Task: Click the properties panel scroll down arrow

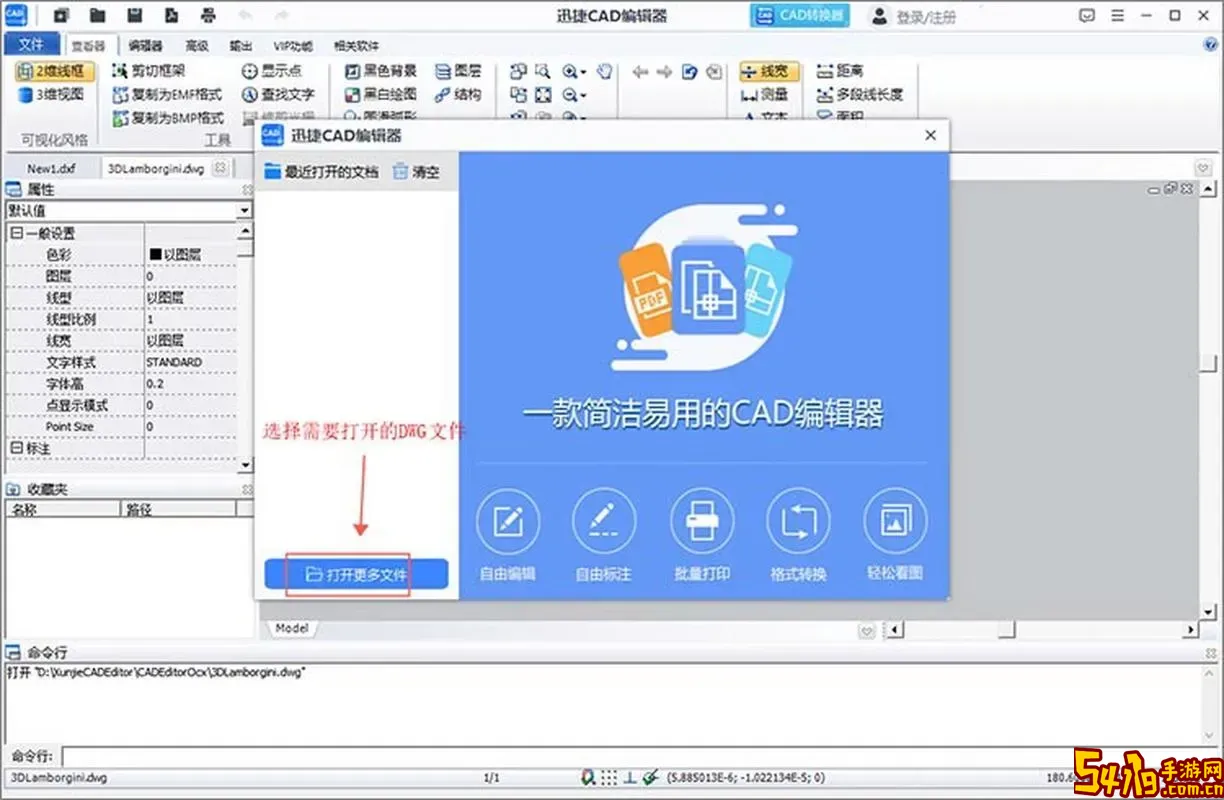Action: (245, 465)
